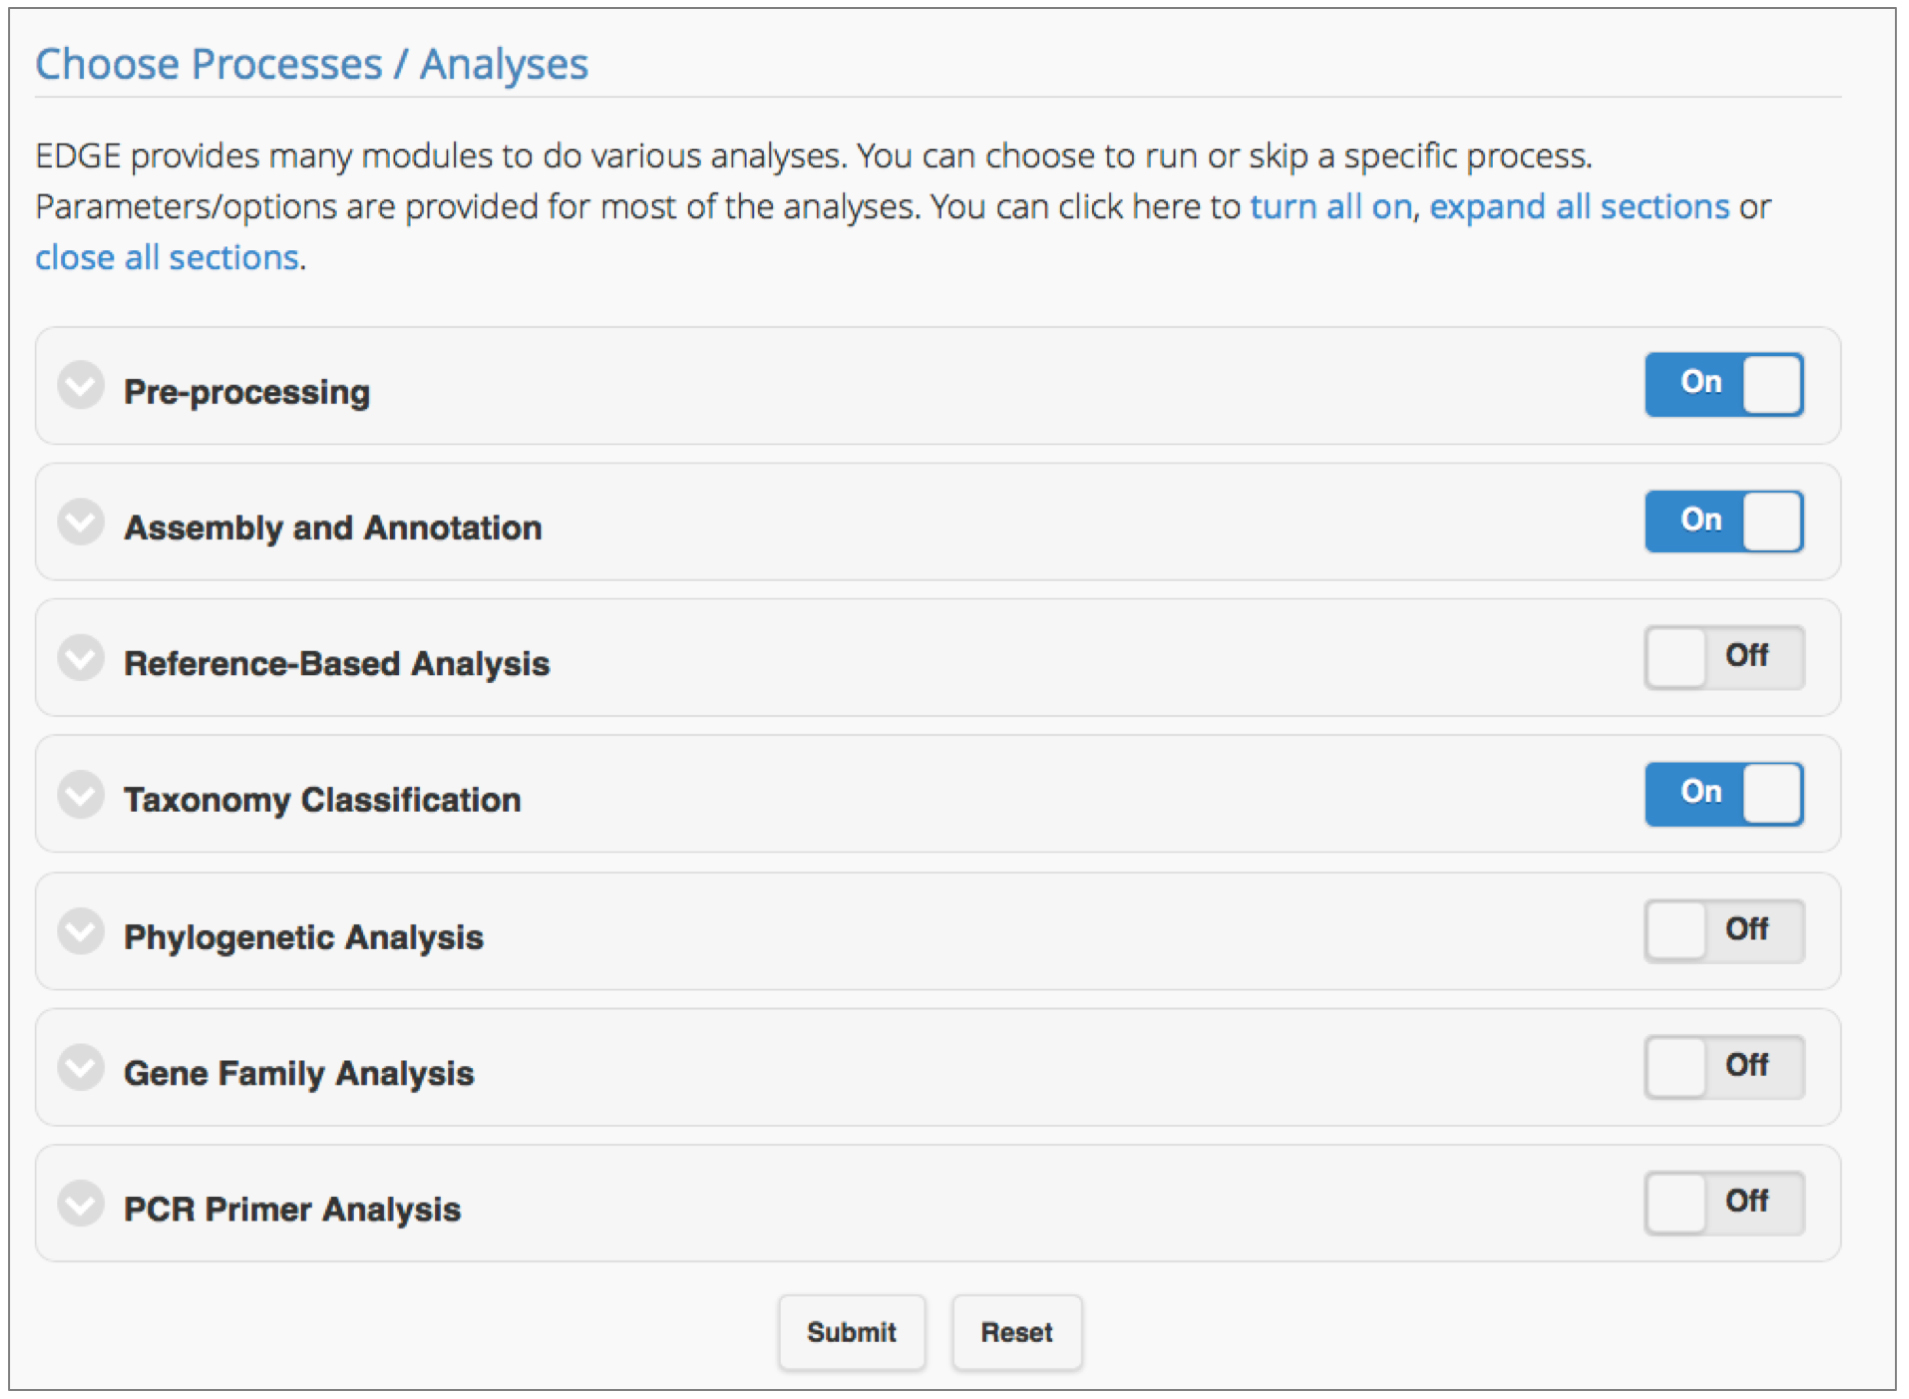Expand Gene Family Analysis chevron icon

[x=81, y=1068]
